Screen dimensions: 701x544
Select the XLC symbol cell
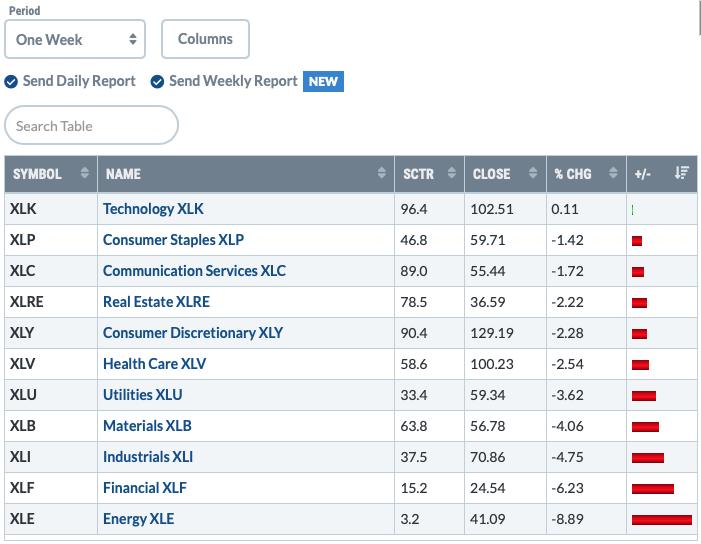[51, 271]
